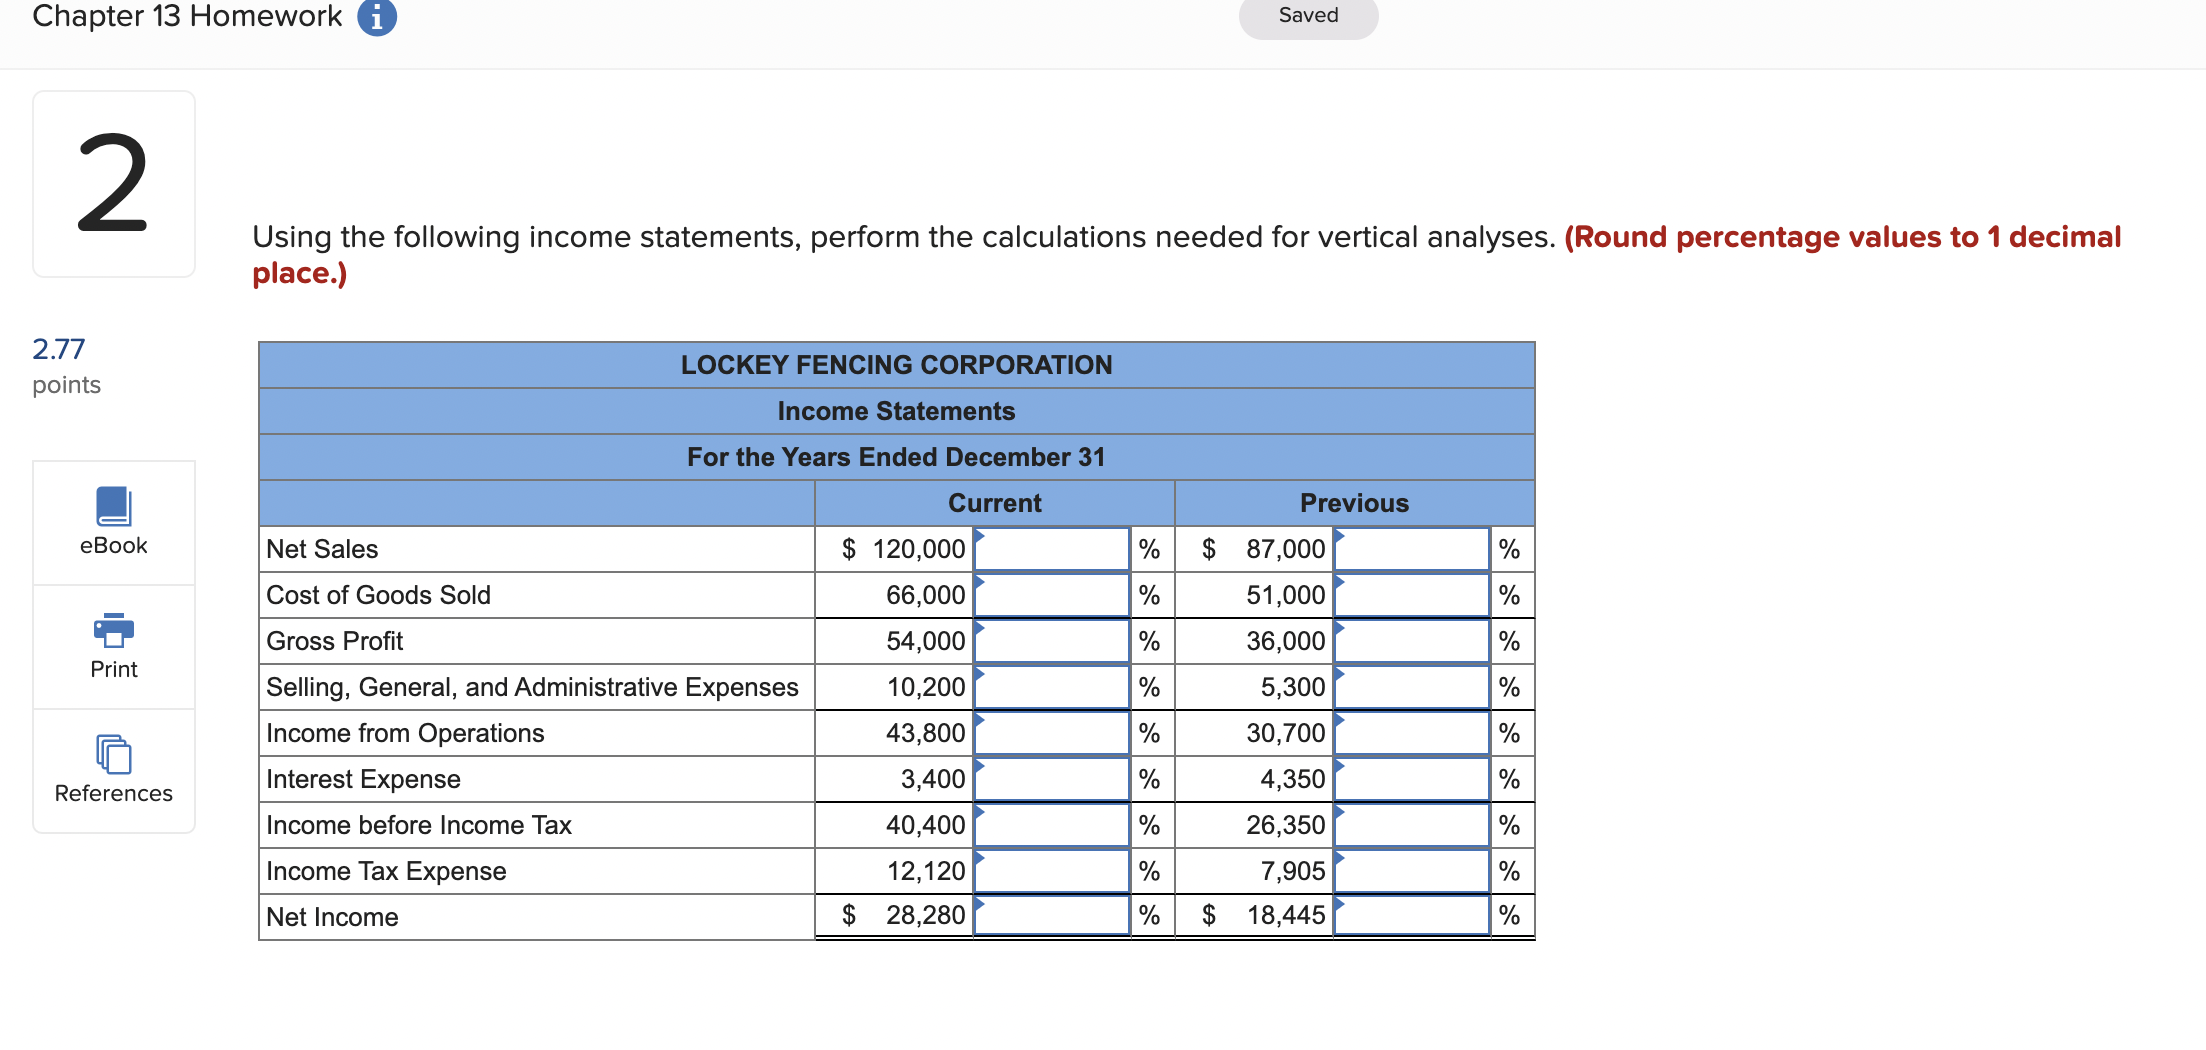This screenshot has height=1050, width=2206.
Task: Click the Income before Income Tax Previous percentage field
Action: pos(1410,825)
